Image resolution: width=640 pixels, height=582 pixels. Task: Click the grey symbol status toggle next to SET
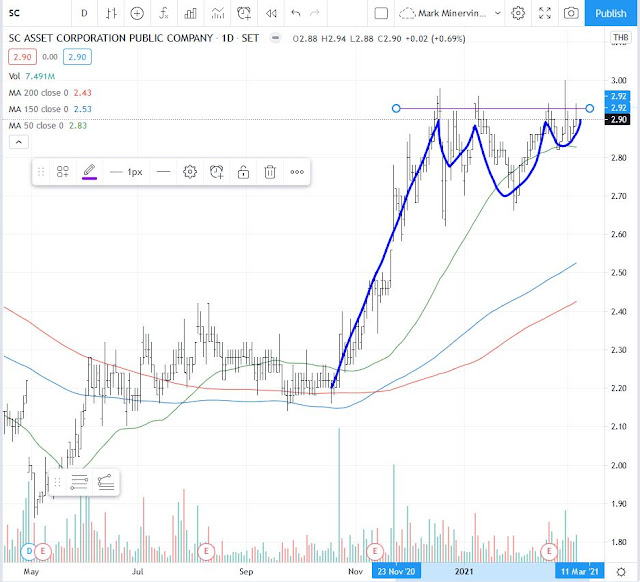point(276,38)
